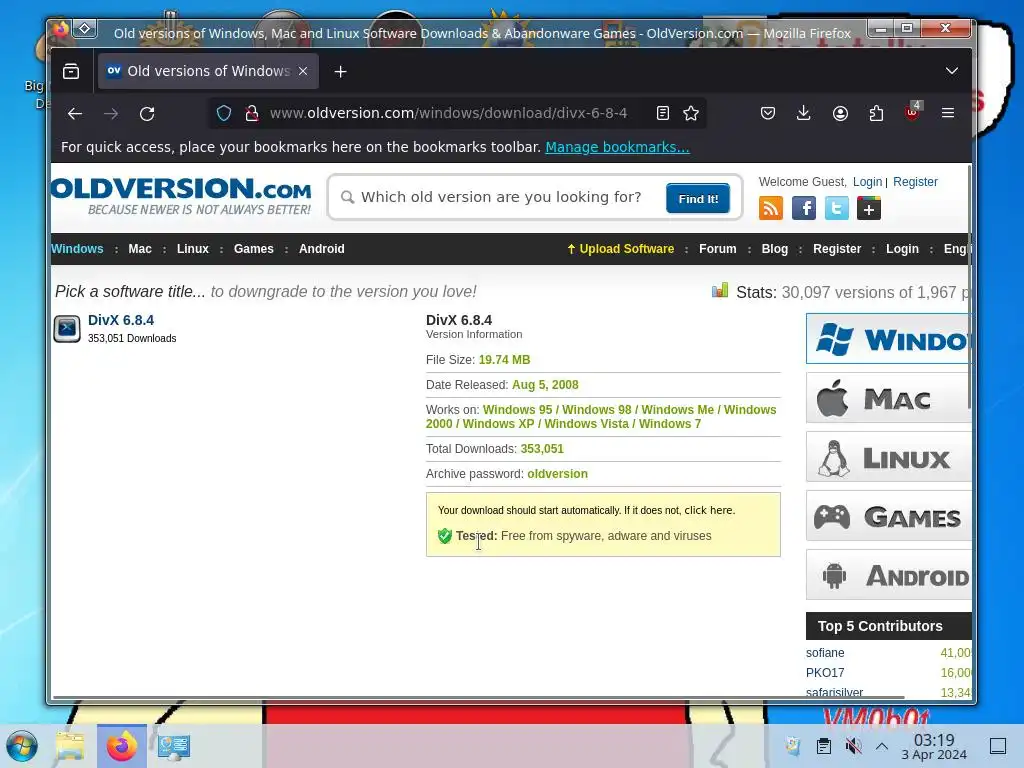Click the muted volume tray icon
1024x768 pixels.
[x=853, y=746]
